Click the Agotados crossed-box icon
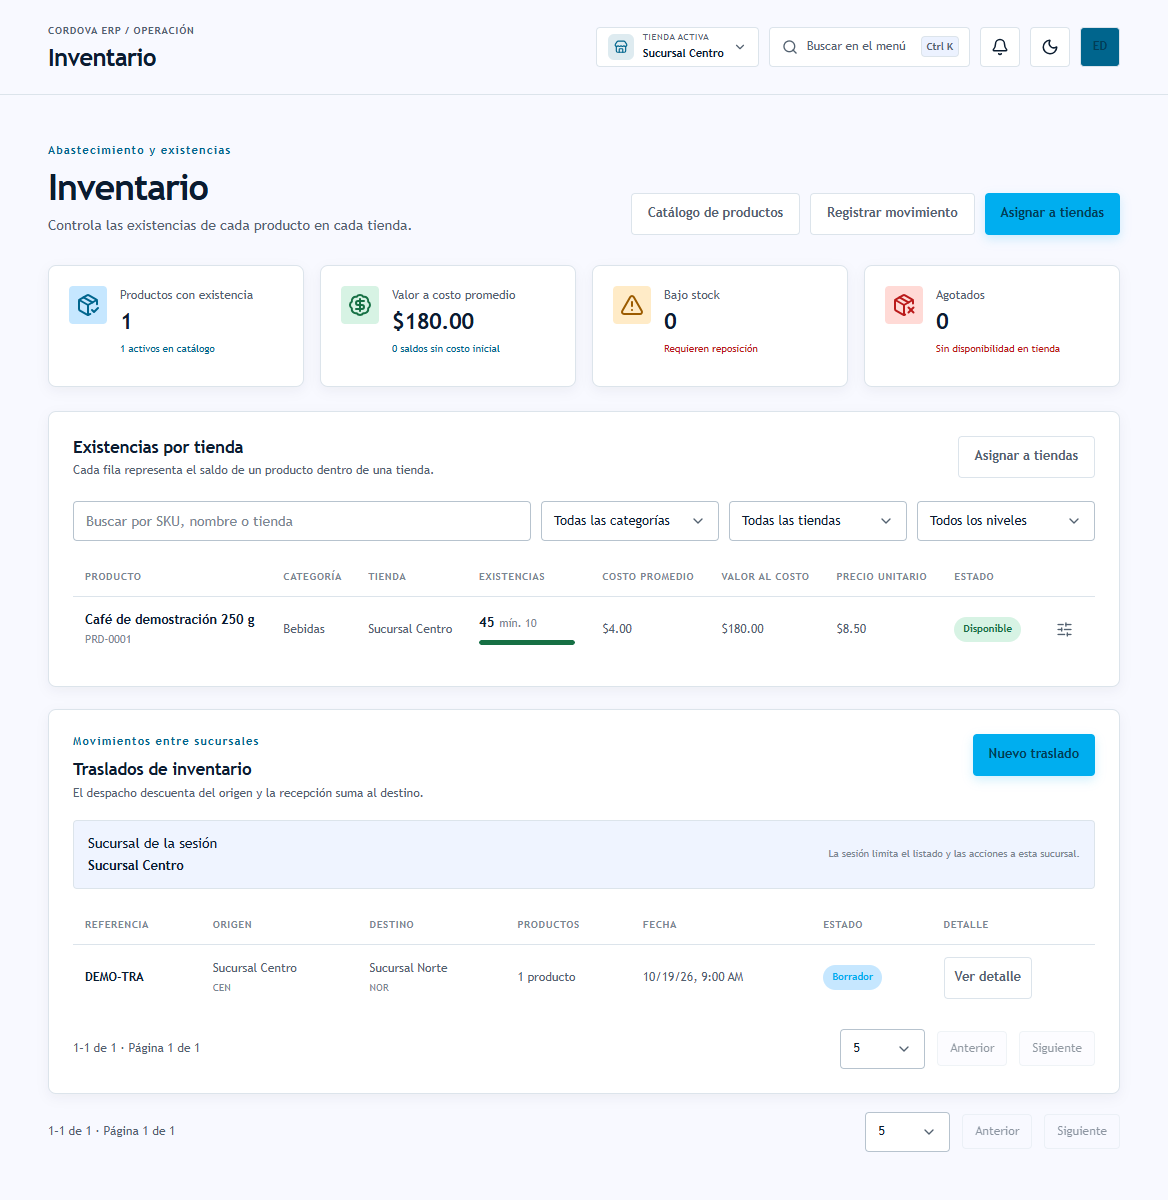Screen dimensions: 1168x1200 [x=904, y=305]
